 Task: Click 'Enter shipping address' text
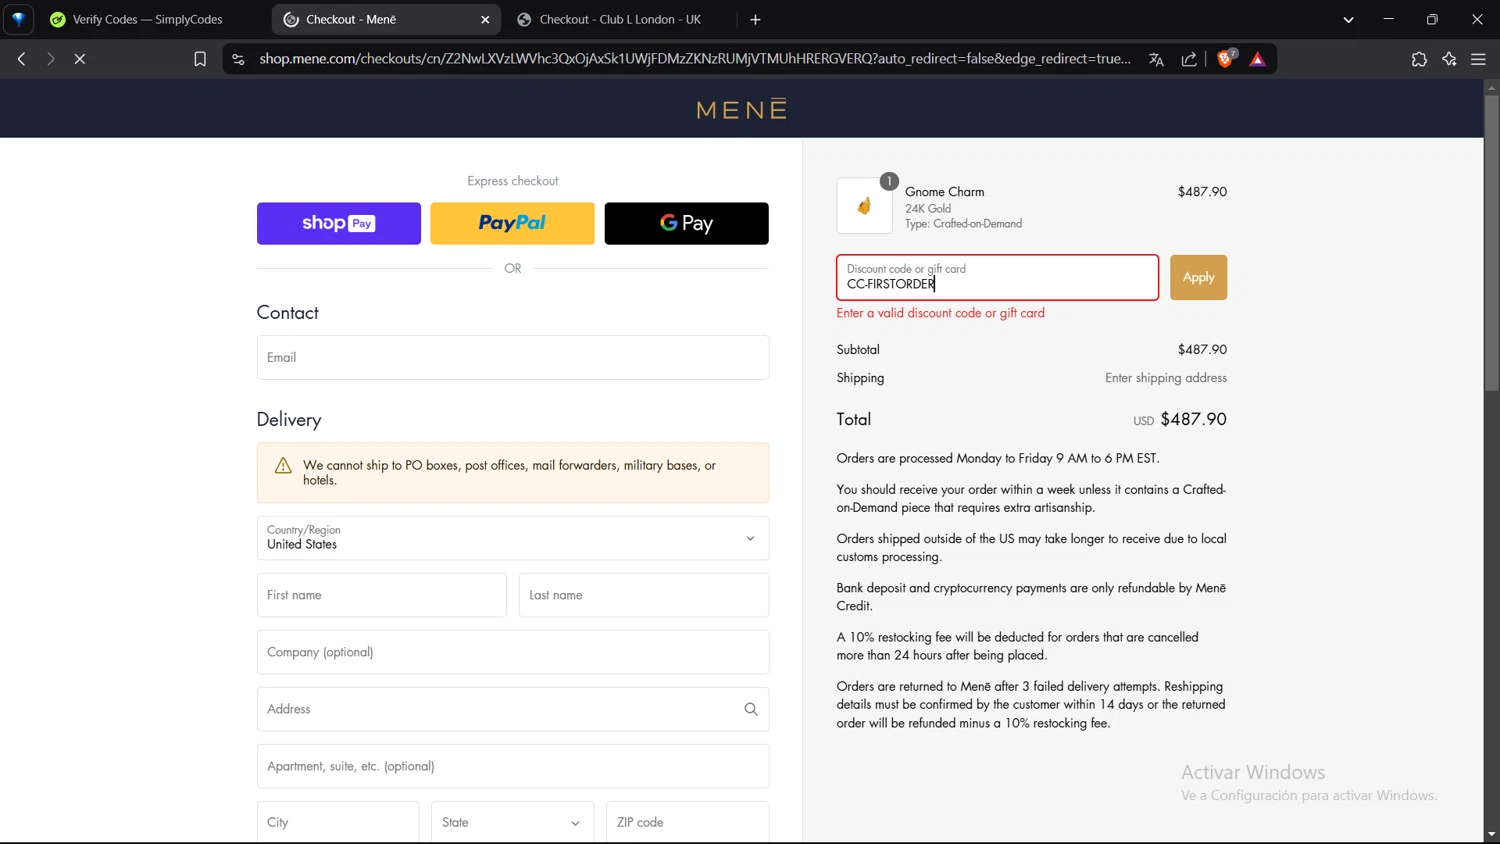(x=1165, y=378)
